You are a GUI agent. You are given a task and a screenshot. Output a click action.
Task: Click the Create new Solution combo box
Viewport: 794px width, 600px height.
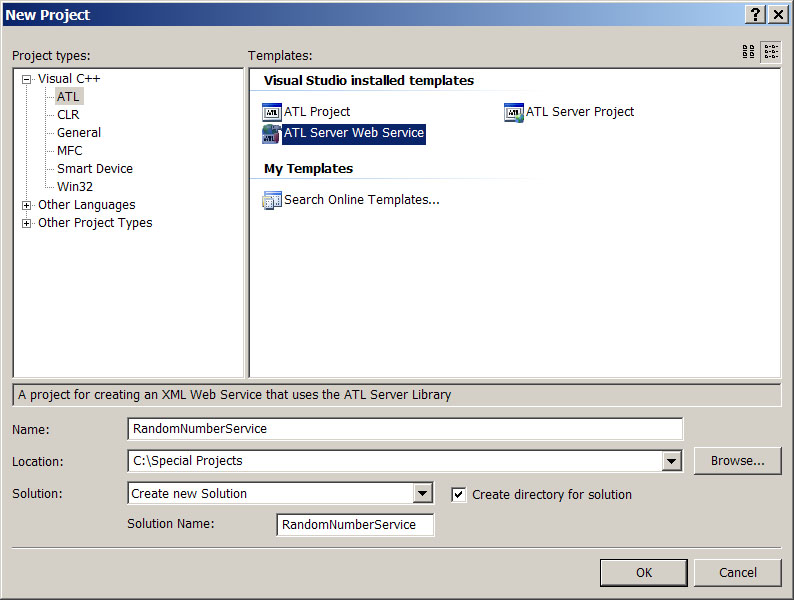pyautogui.click(x=280, y=493)
